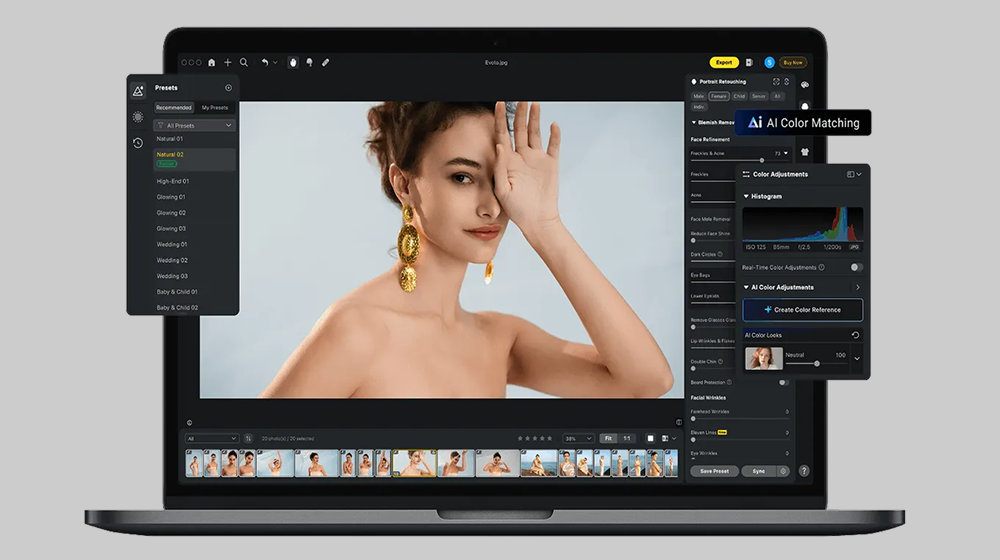Switch to the My Presets tab
This screenshot has width=1000, height=560.
(x=215, y=108)
